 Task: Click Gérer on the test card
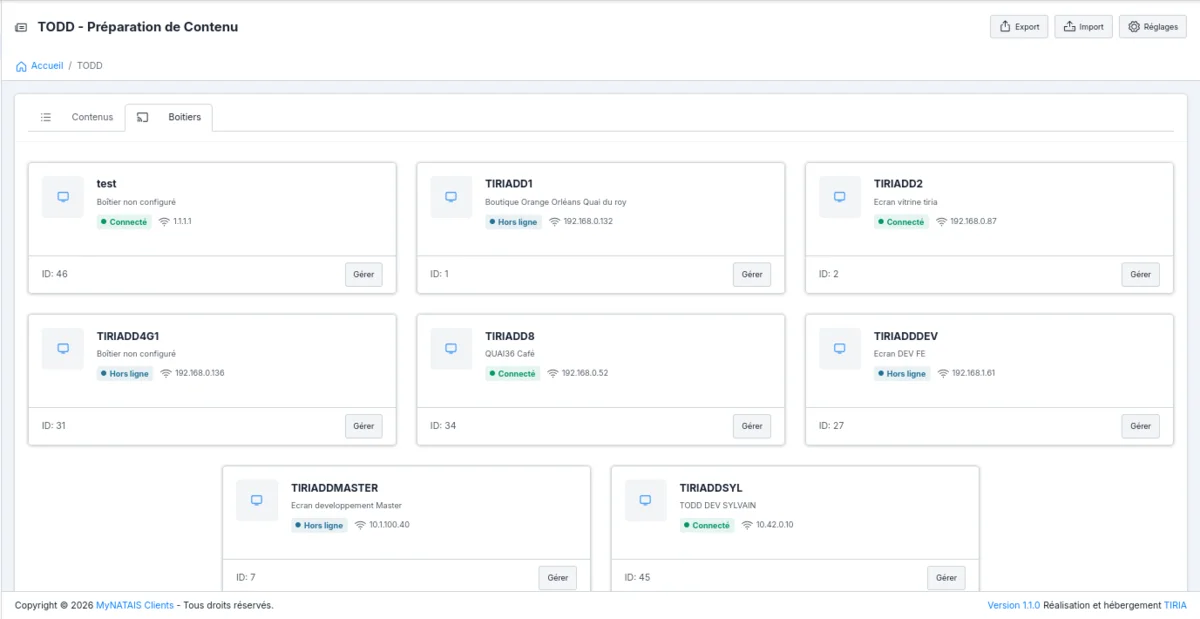pos(364,274)
